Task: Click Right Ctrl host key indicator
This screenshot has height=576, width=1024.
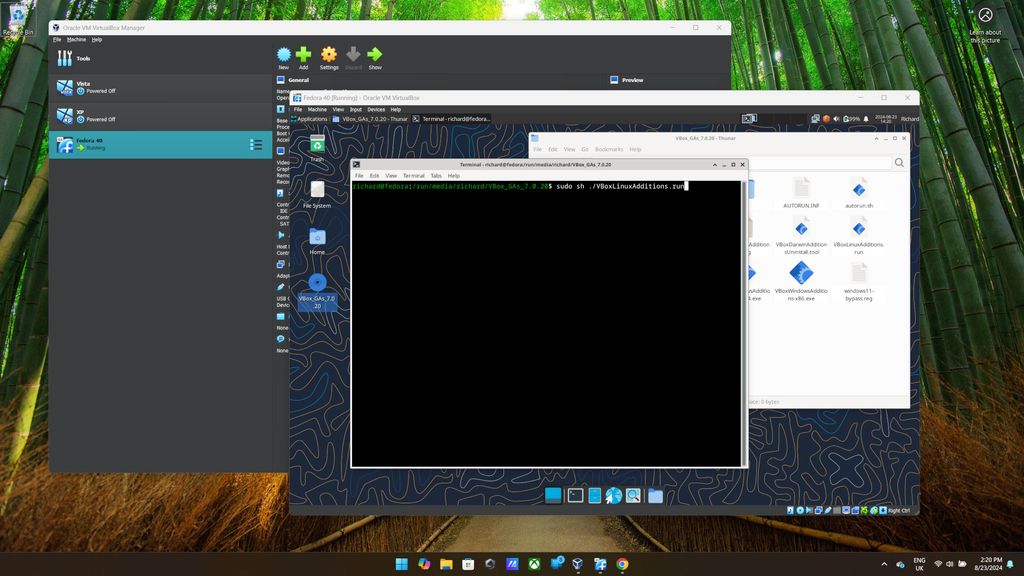Action: click(x=899, y=511)
